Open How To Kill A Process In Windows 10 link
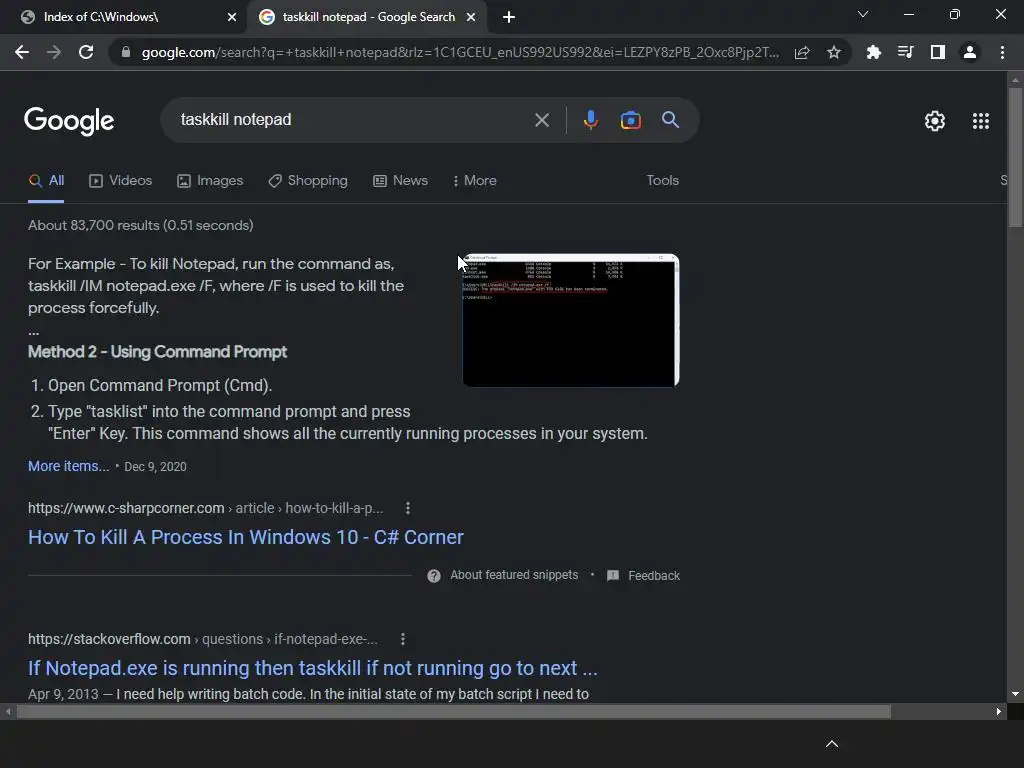 (x=246, y=537)
